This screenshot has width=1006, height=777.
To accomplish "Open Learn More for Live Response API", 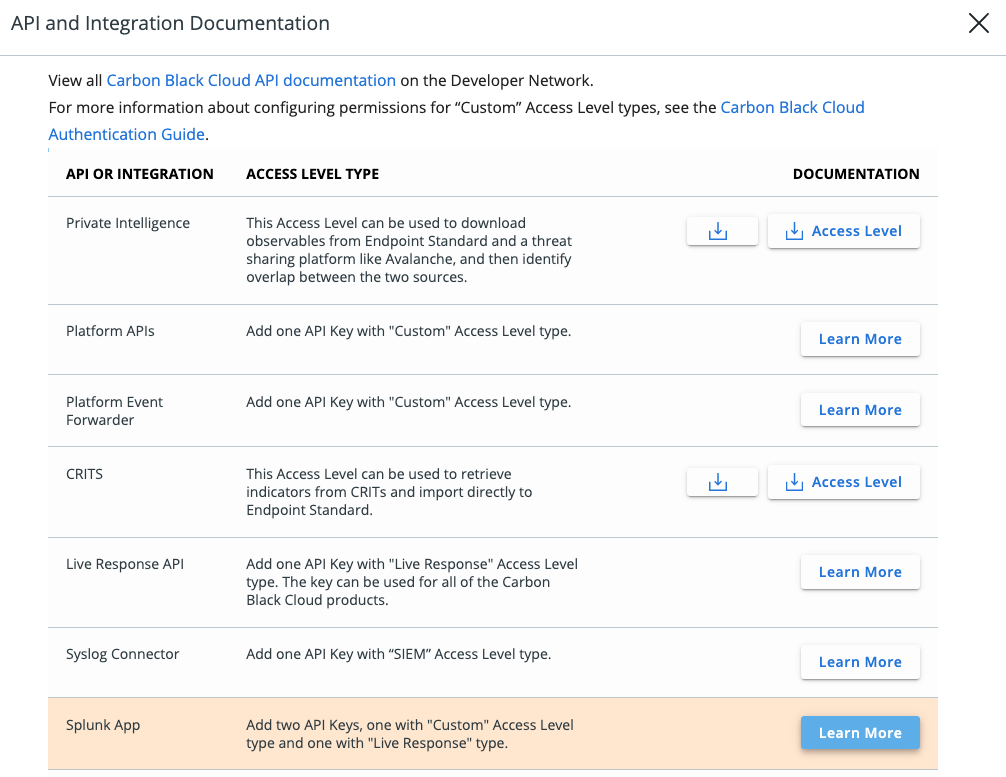I will click(860, 572).
